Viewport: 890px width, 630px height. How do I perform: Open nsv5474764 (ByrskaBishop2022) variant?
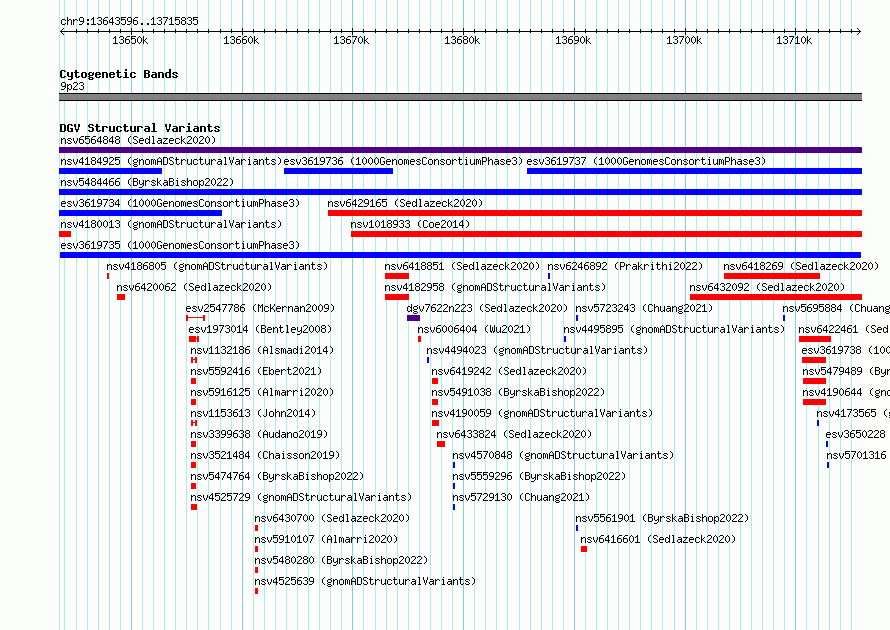(x=277, y=476)
